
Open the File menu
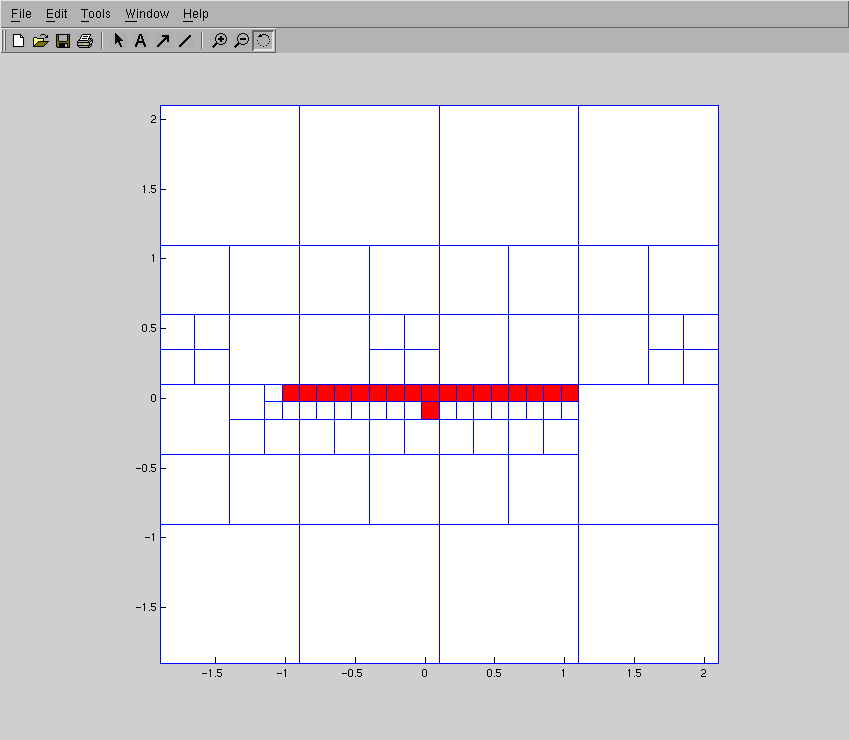point(21,14)
